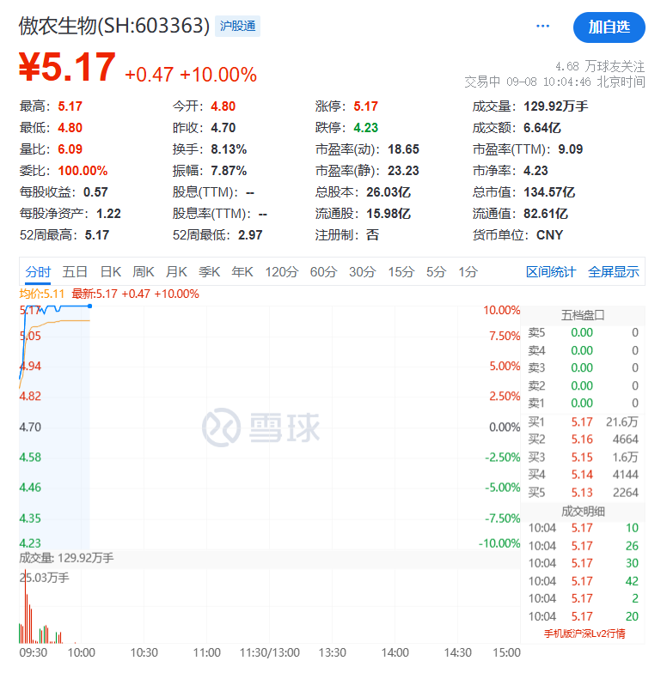The height and width of the screenshot is (673, 667).
Task: Click the 买2 row priced 5.16
Action: (x=583, y=440)
